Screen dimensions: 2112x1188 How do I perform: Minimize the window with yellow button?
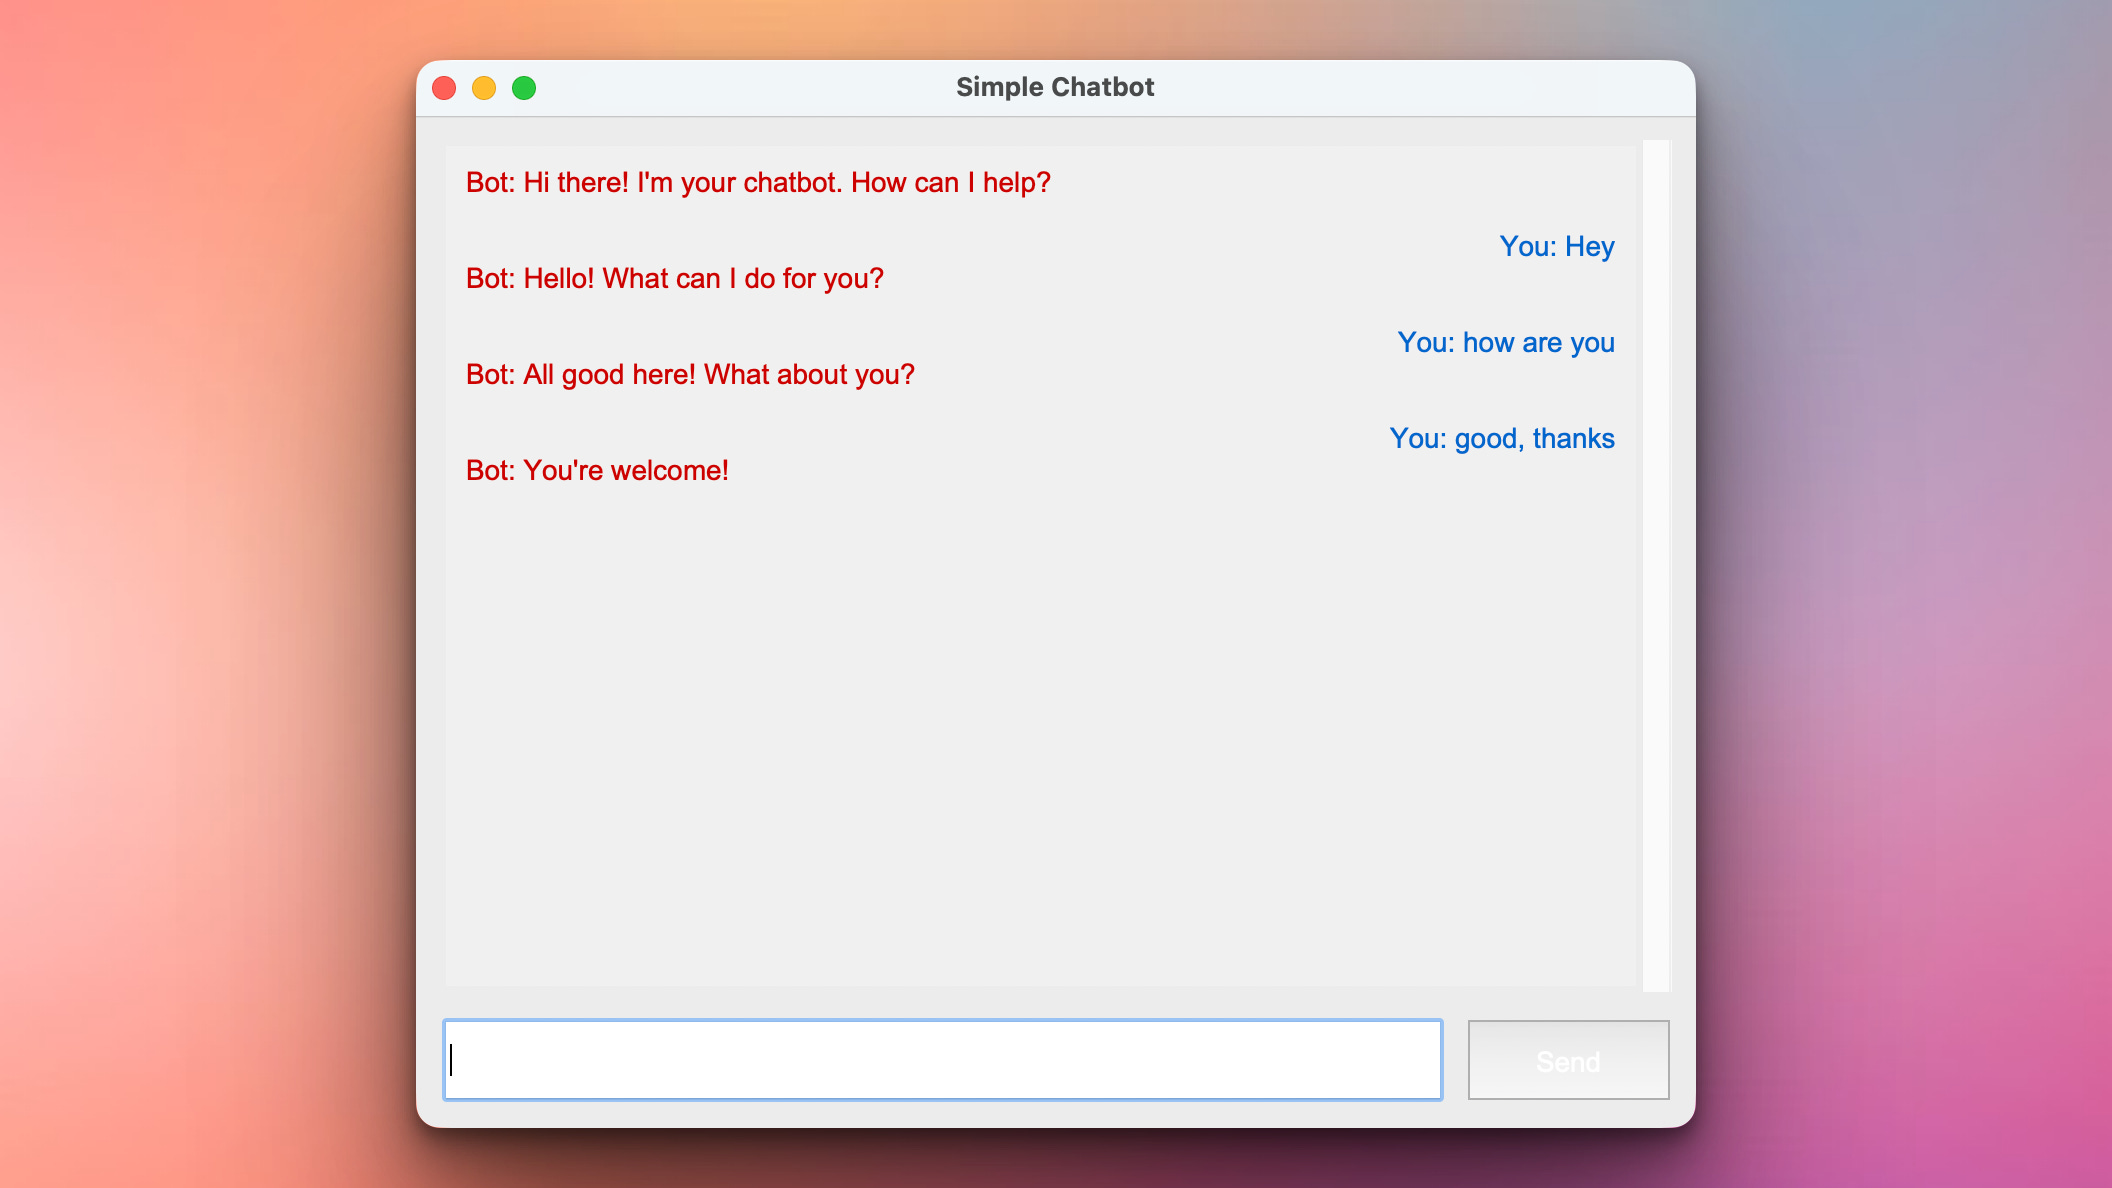pos(484,88)
